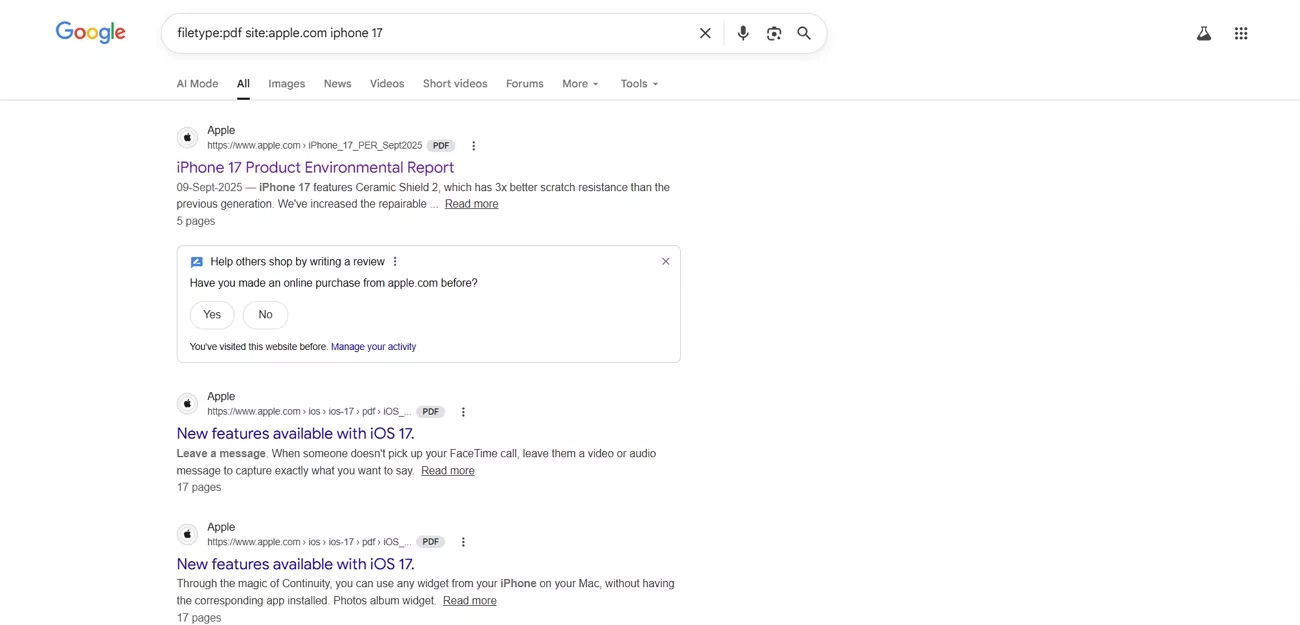The image size is (1300, 625).
Task: Open the review prompt options menu
Action: coord(395,261)
